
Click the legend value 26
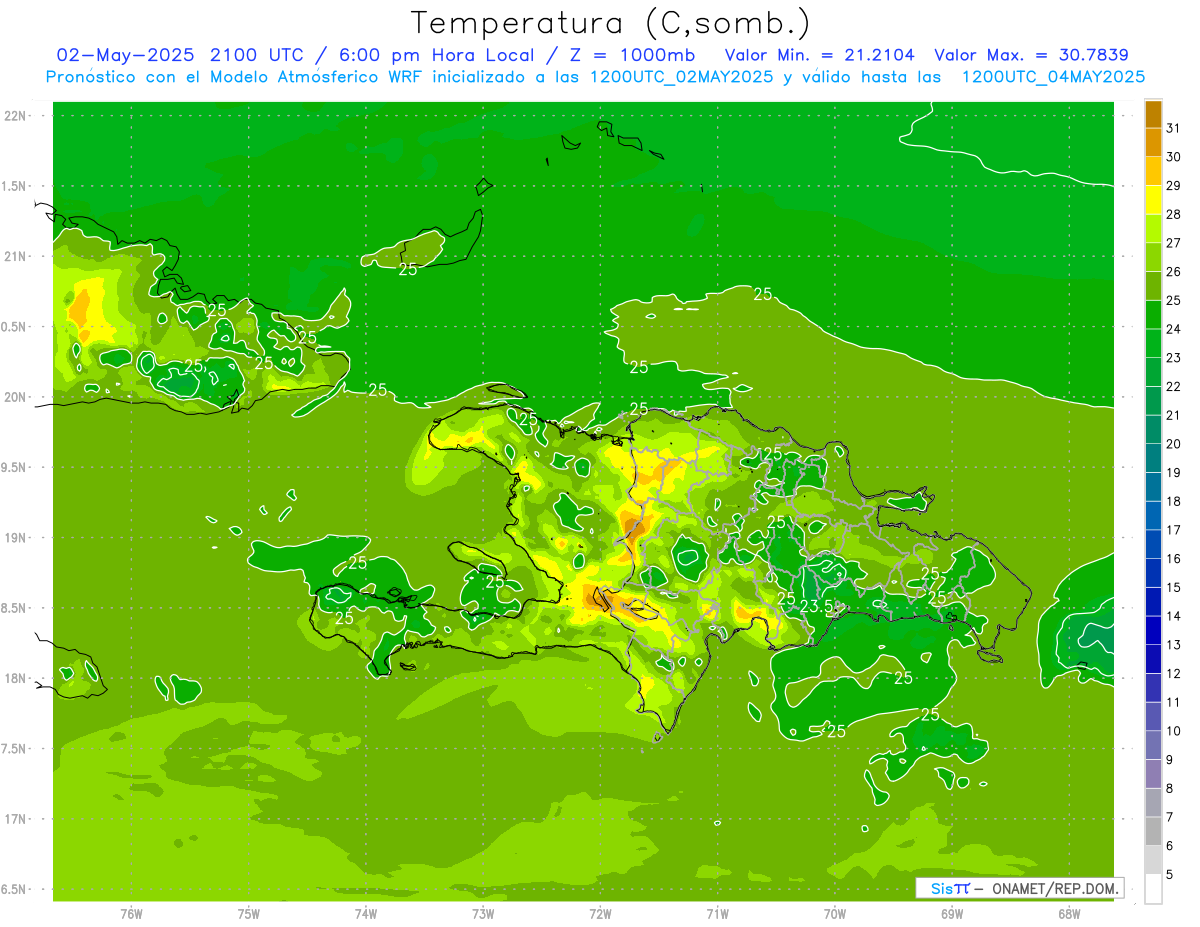click(1174, 272)
